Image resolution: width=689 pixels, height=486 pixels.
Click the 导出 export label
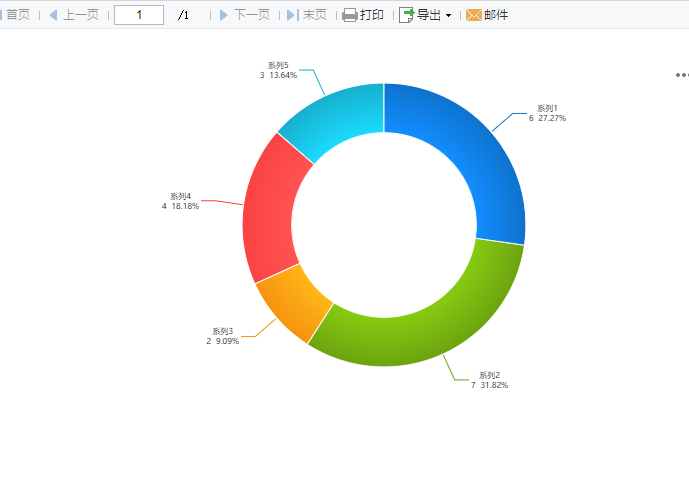428,15
